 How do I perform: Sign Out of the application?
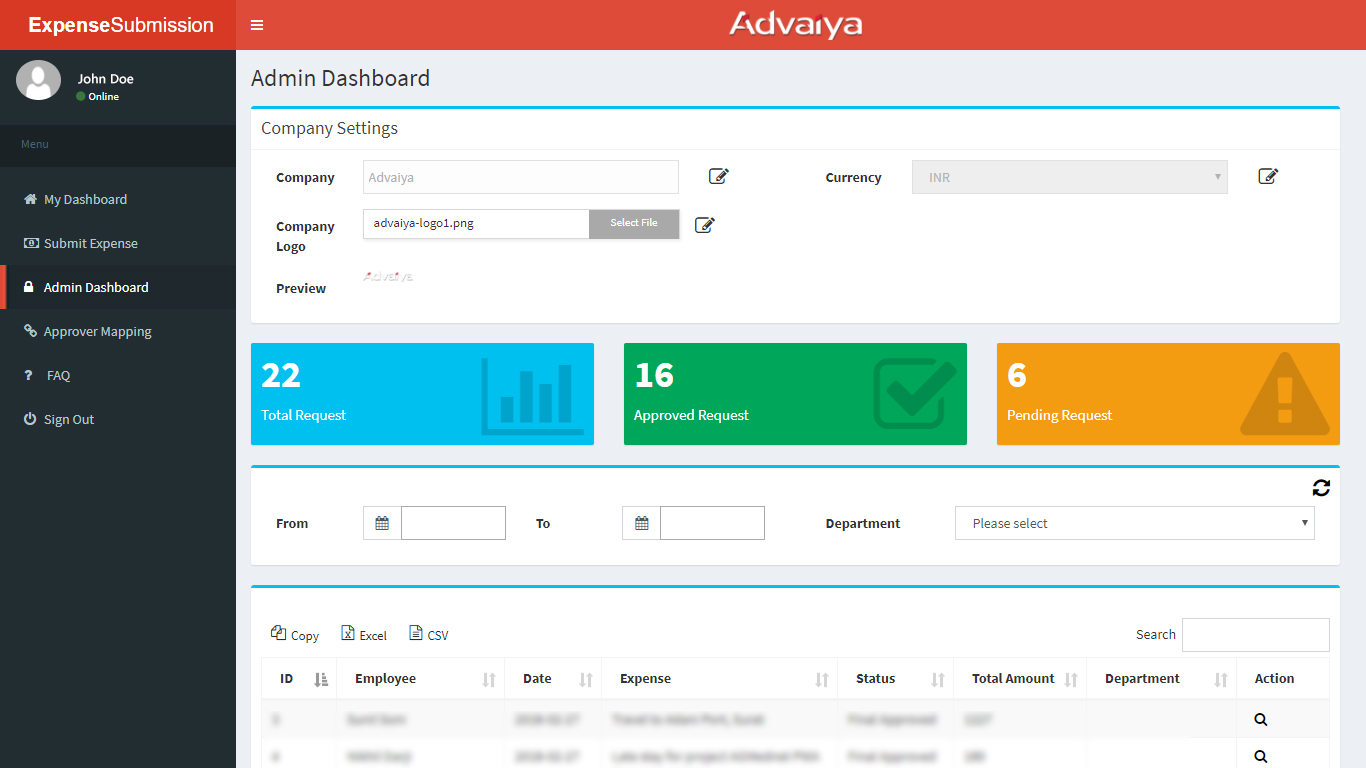pos(118,419)
